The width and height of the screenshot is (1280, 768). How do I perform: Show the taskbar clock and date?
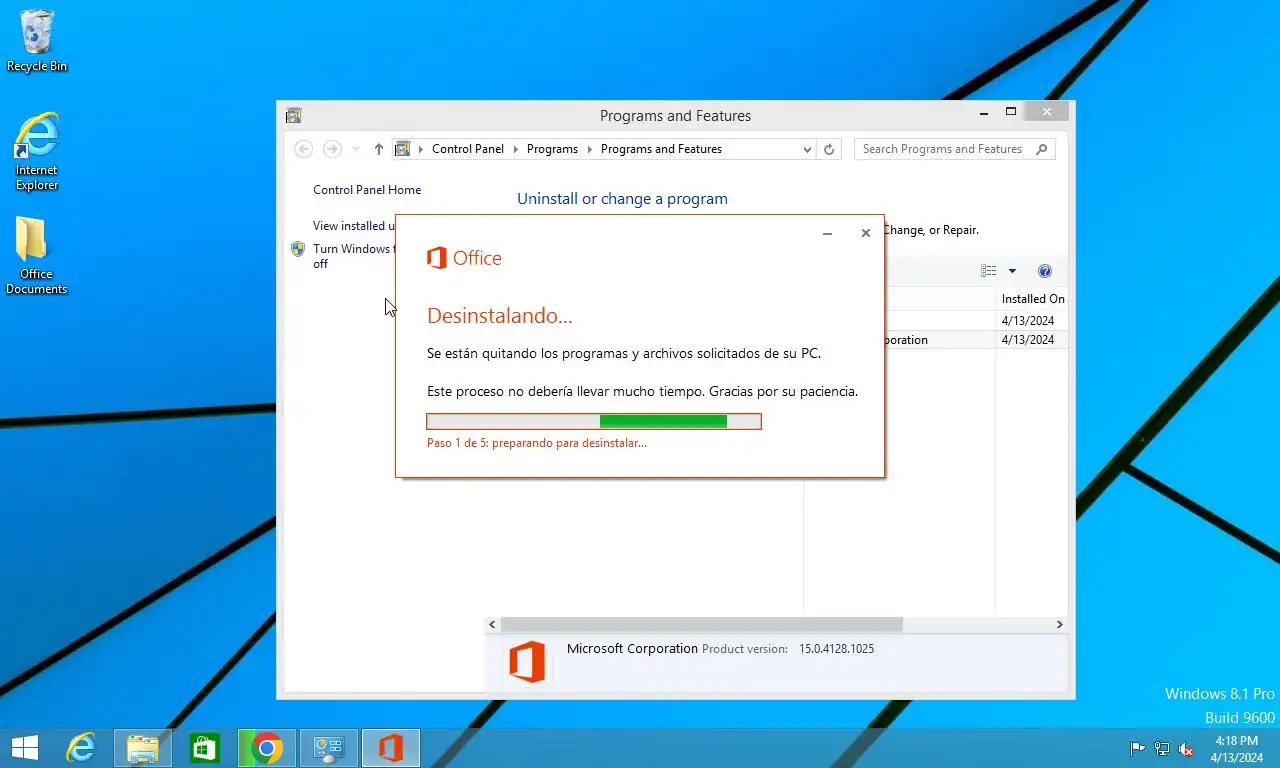[x=1236, y=749]
